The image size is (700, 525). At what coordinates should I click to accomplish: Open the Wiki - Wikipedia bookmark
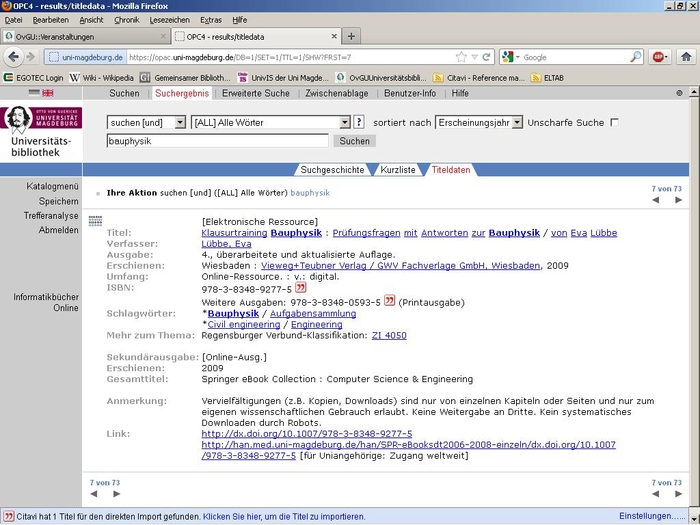[102, 78]
